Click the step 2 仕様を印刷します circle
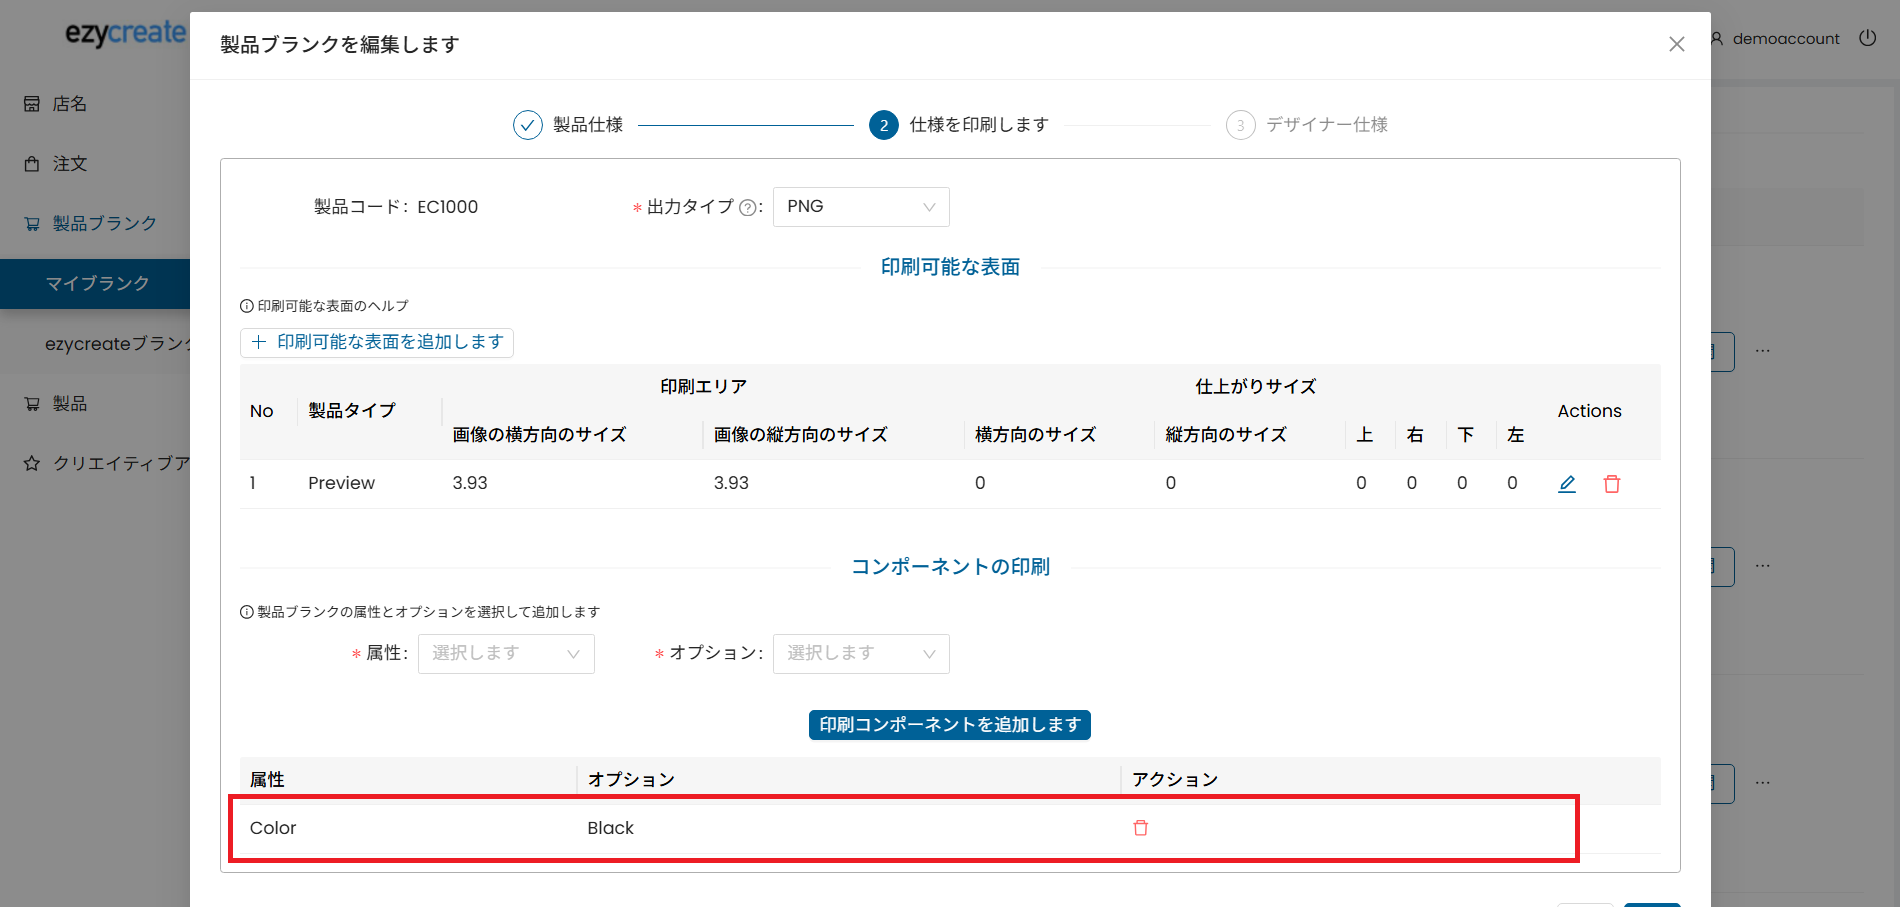1900x907 pixels. (884, 125)
